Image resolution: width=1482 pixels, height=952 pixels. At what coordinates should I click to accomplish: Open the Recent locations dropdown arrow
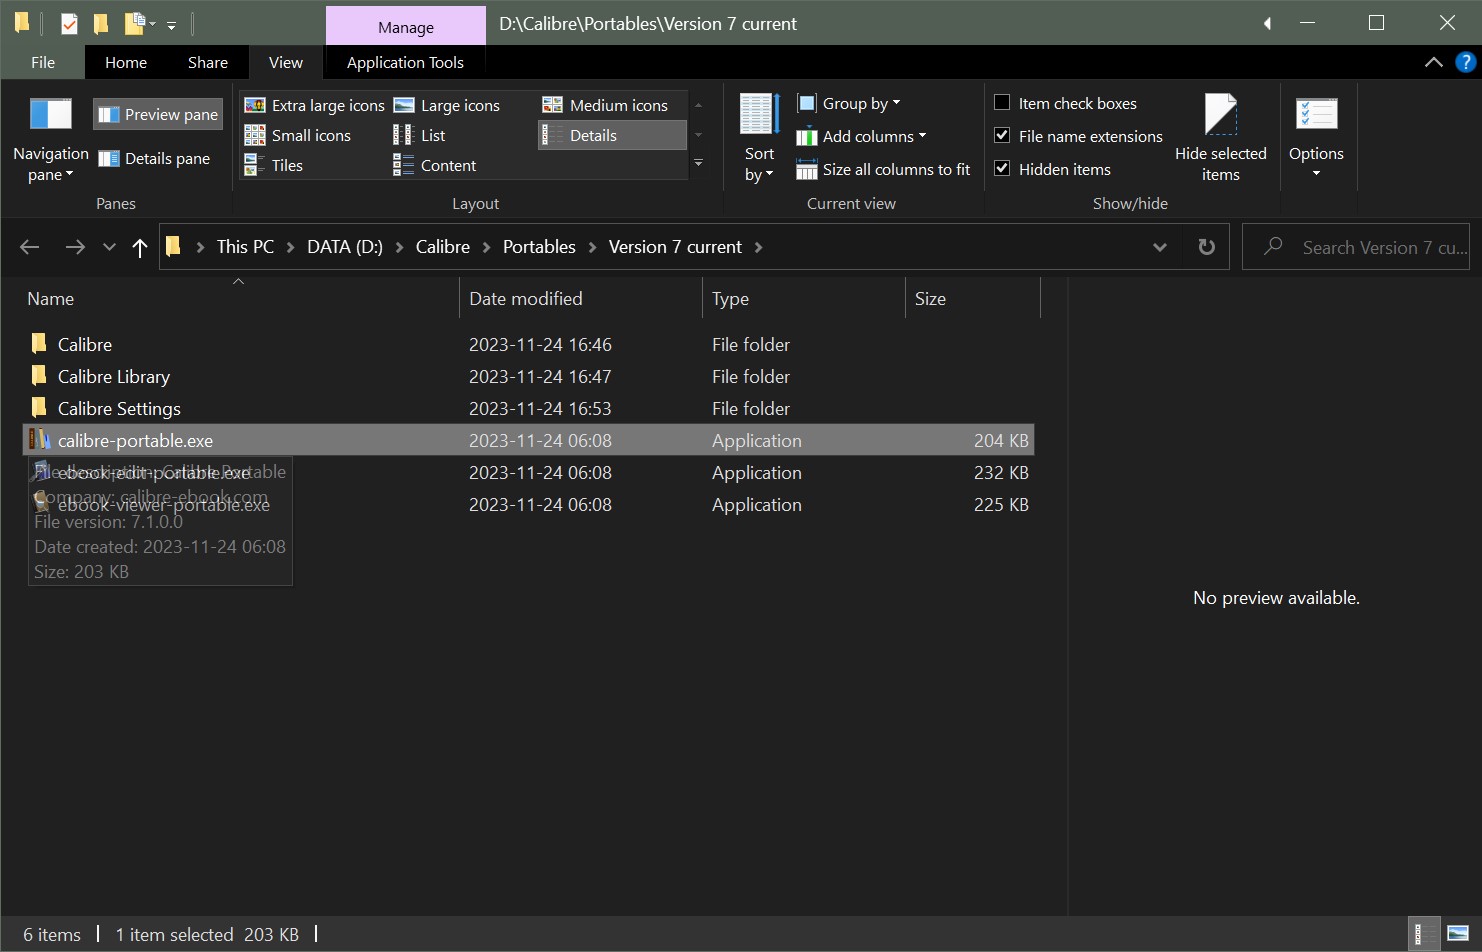point(109,247)
